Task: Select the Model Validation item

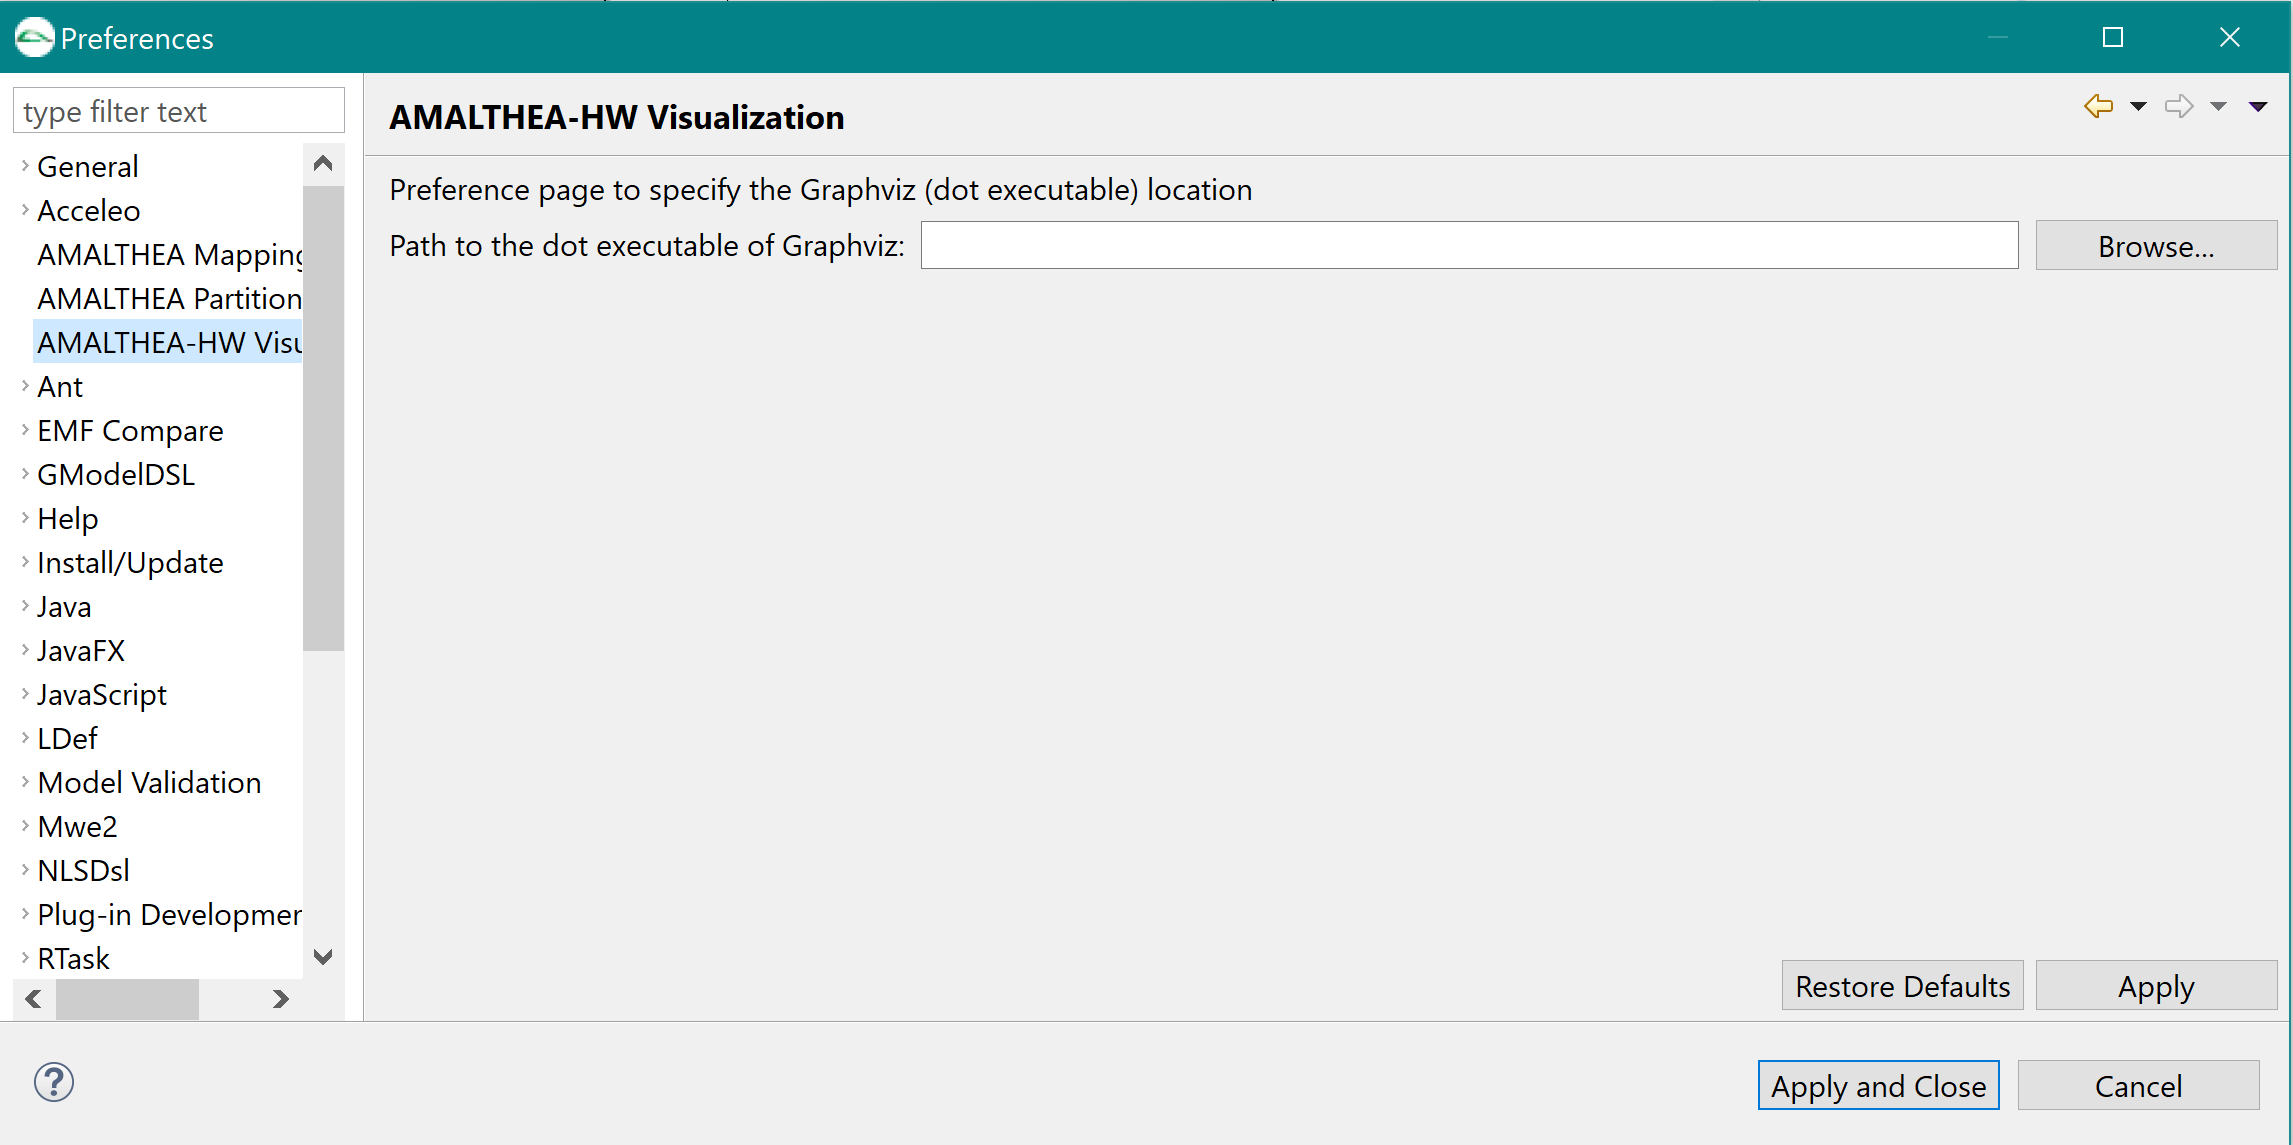Action: point(149,782)
